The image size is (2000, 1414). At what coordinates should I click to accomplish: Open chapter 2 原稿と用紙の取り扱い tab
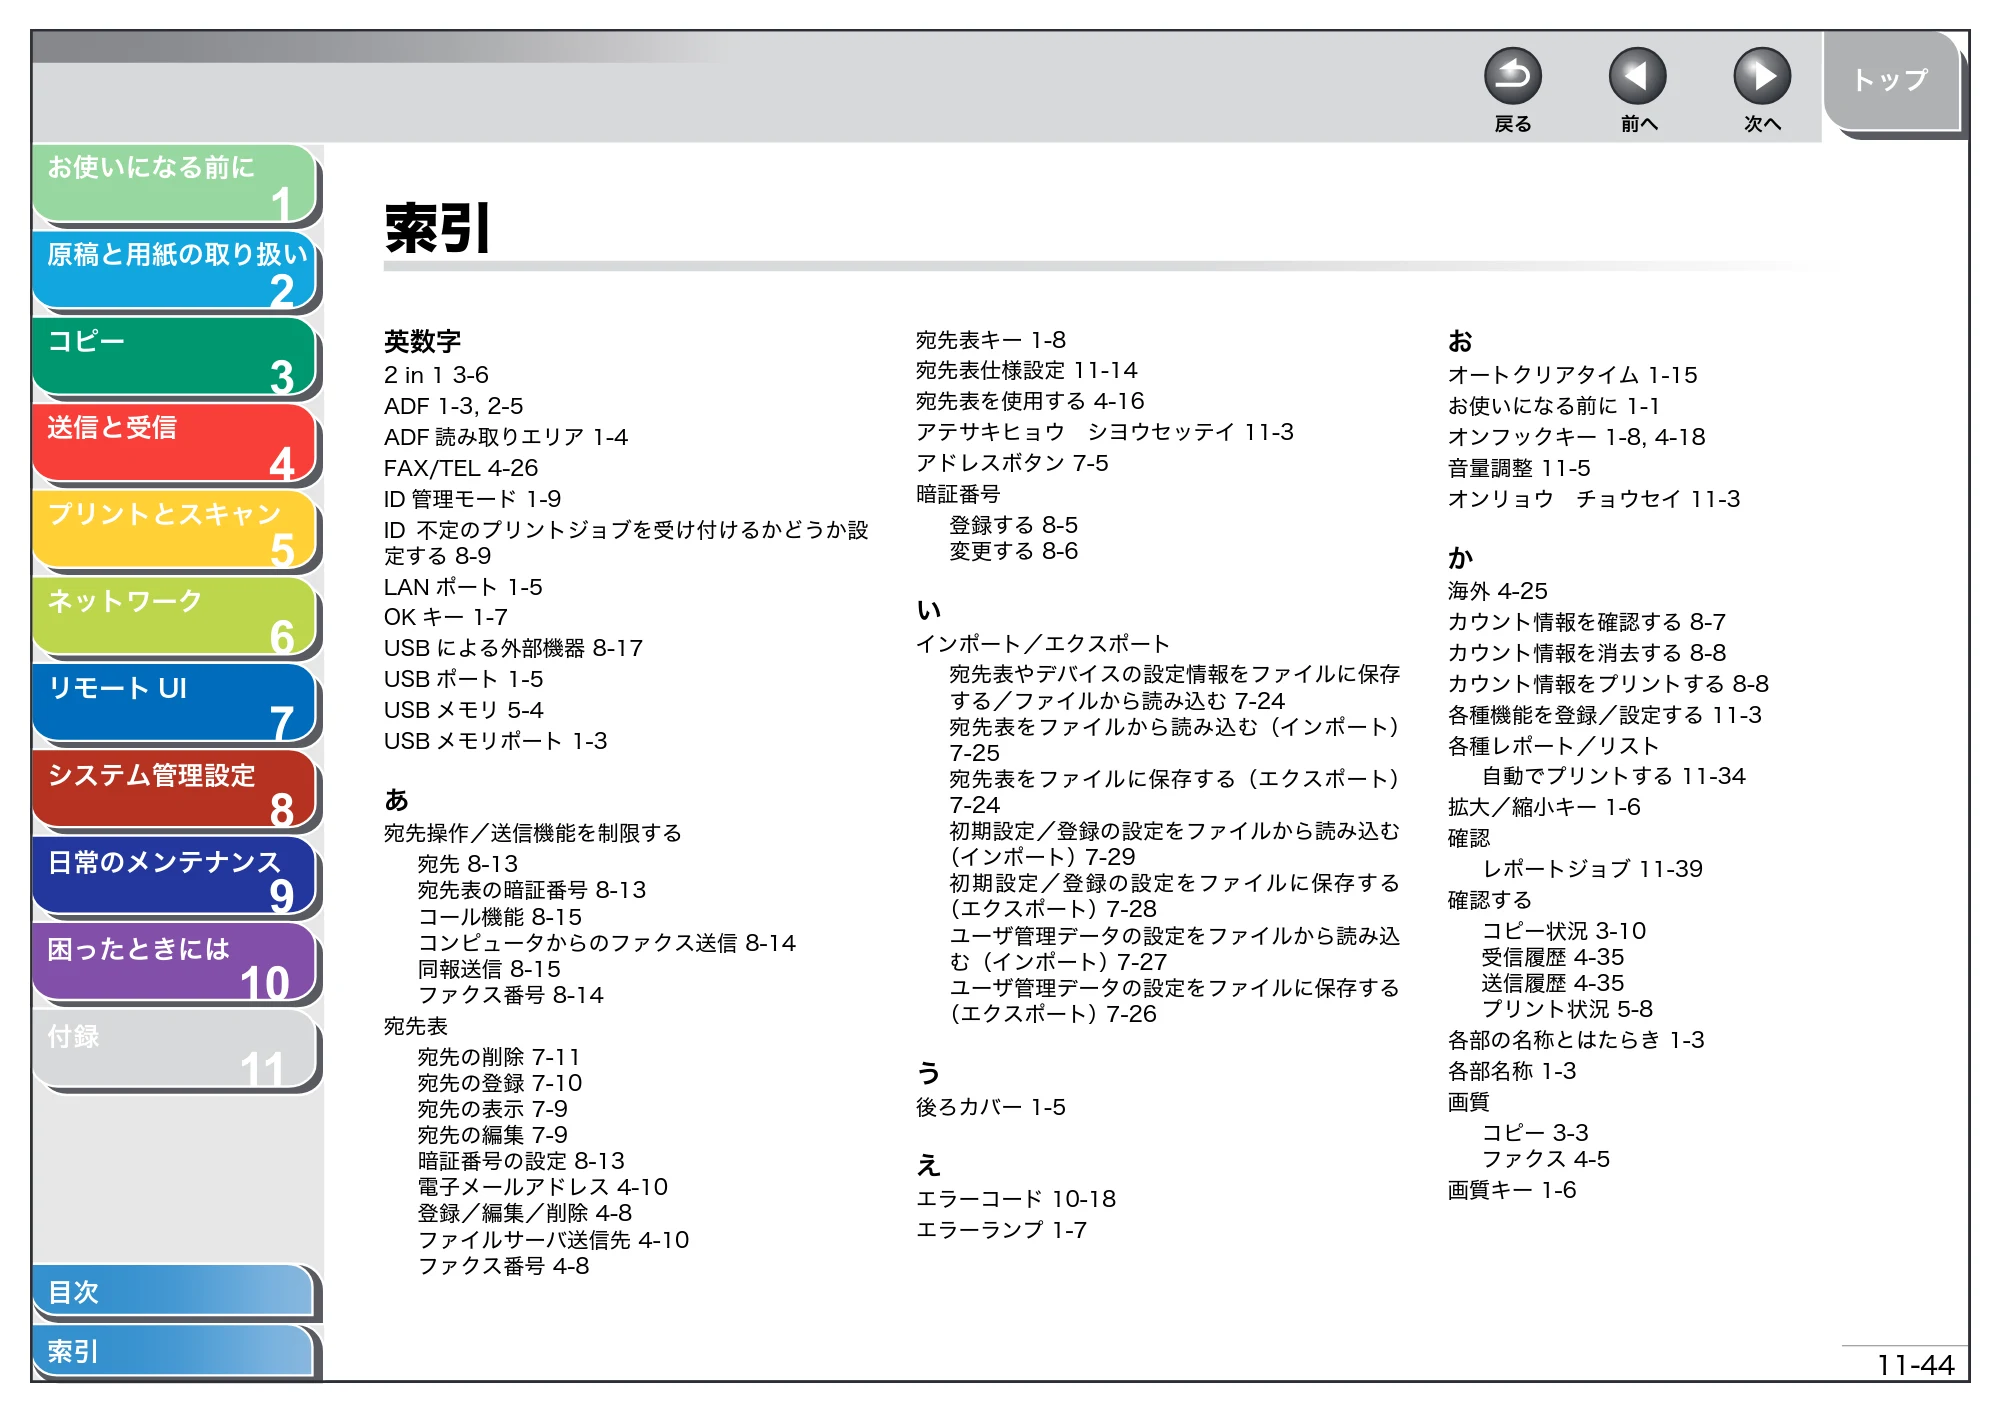tap(175, 270)
